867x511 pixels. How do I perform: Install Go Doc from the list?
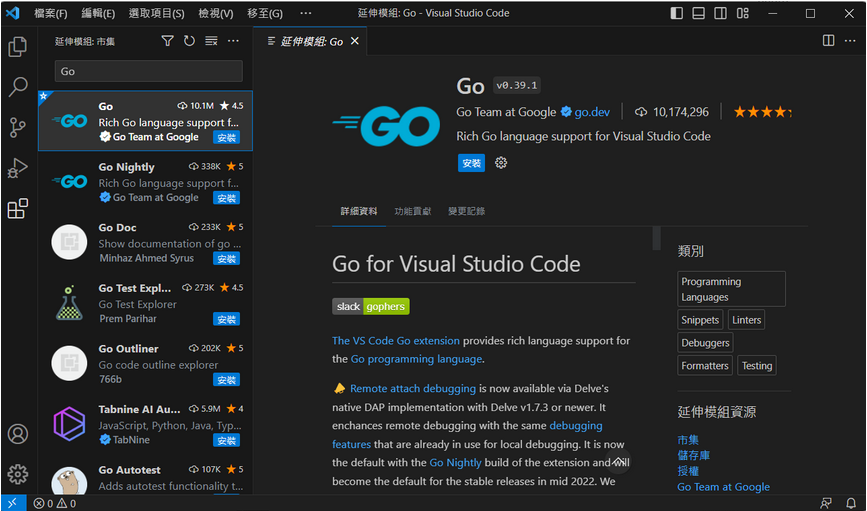tap(227, 259)
